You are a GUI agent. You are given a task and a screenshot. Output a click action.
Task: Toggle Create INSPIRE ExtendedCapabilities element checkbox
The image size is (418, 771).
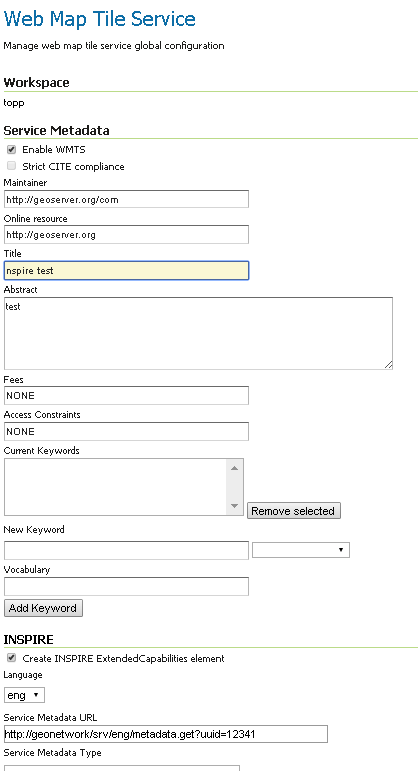(11, 658)
